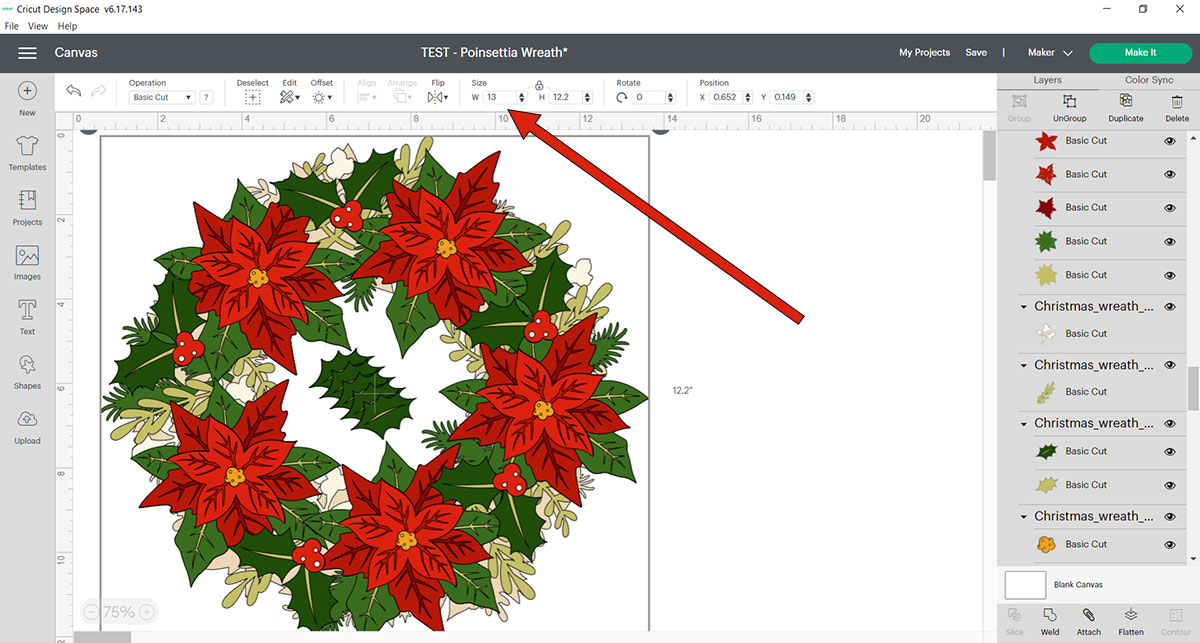
Task: Collapse Christmas_wreath group above the olive sprig layer
Action: coord(1024,365)
